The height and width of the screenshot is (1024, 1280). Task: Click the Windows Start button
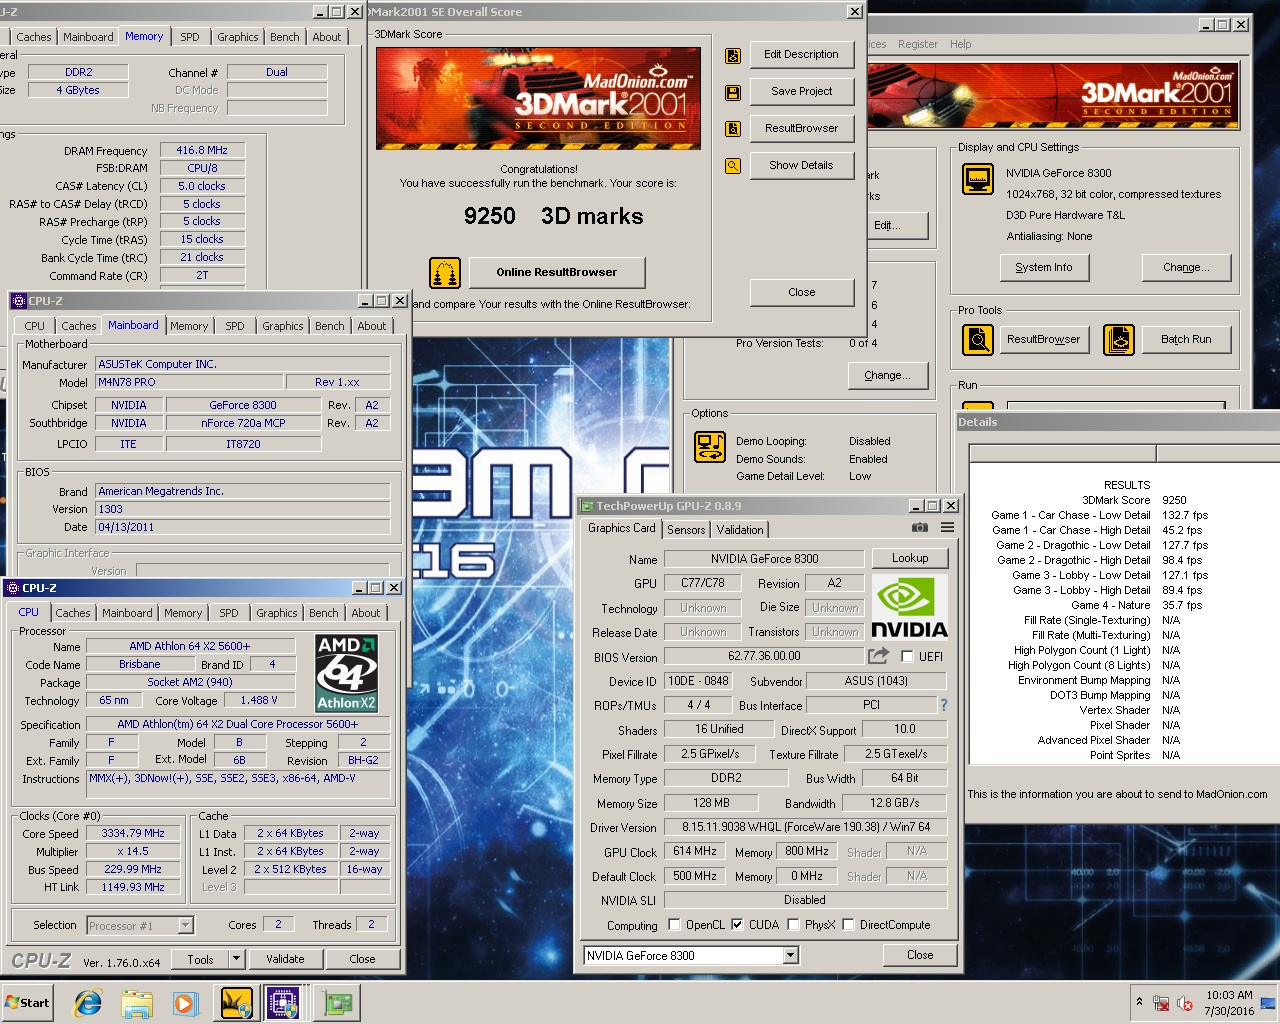[27, 1003]
